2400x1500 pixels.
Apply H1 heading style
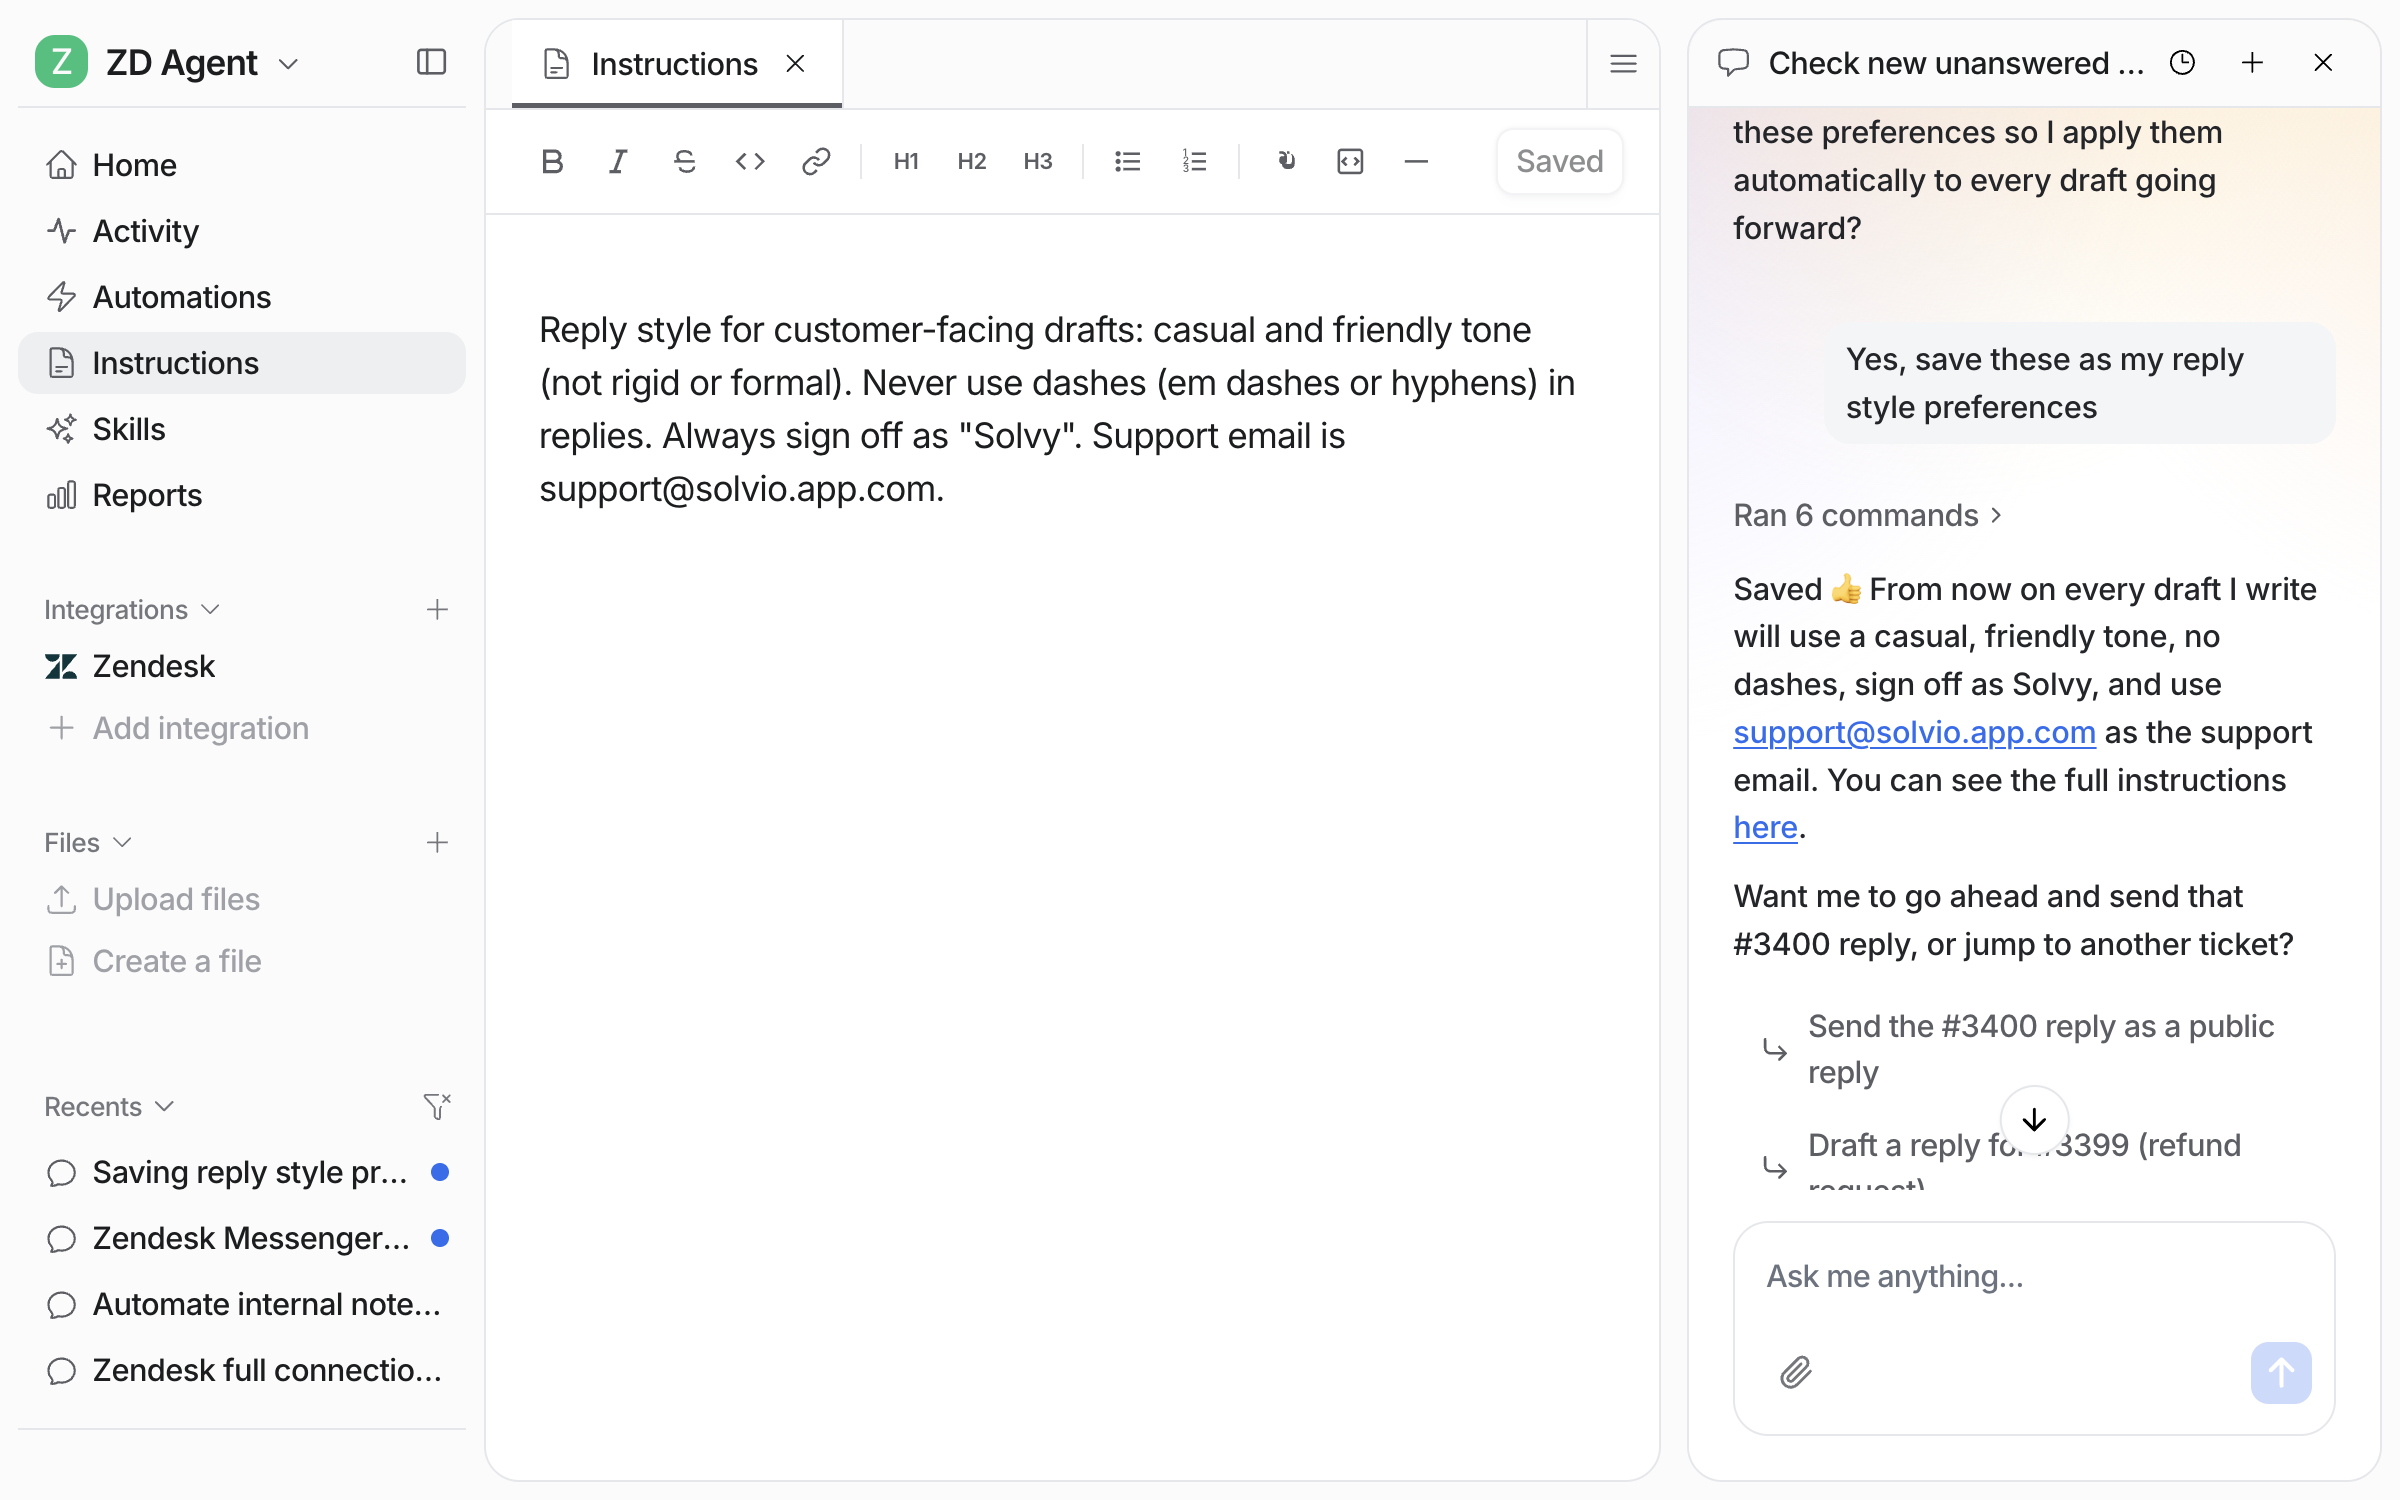[x=906, y=161]
